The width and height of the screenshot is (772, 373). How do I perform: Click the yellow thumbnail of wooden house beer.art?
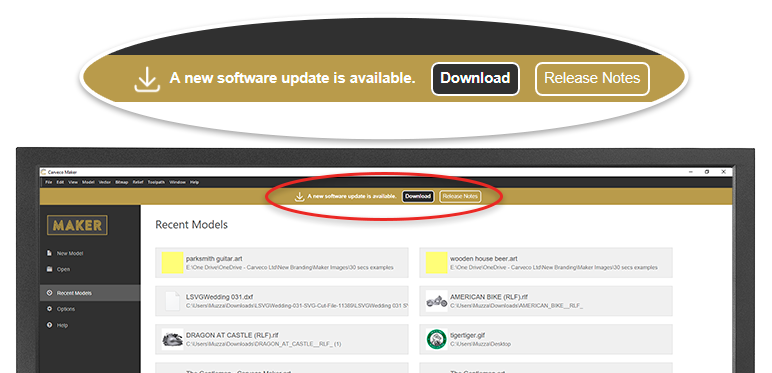click(x=436, y=262)
